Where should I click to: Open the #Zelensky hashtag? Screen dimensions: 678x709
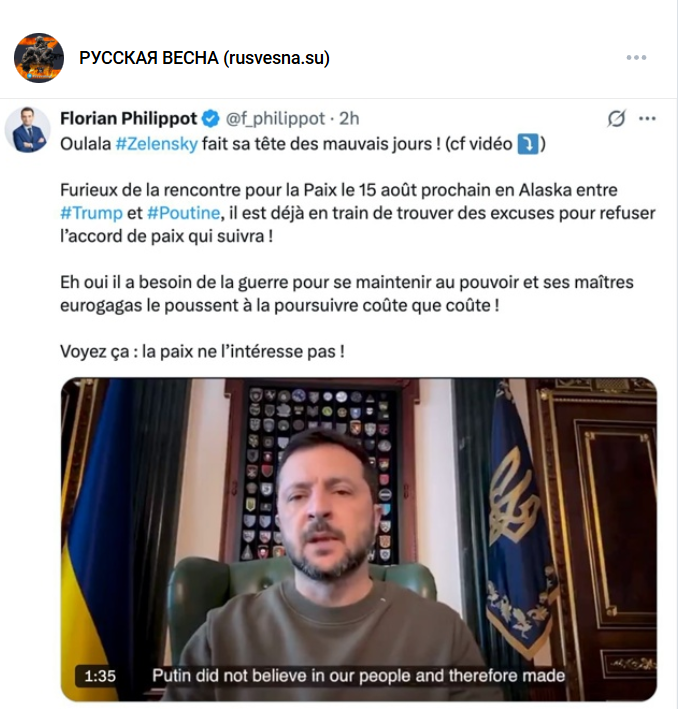[156, 144]
